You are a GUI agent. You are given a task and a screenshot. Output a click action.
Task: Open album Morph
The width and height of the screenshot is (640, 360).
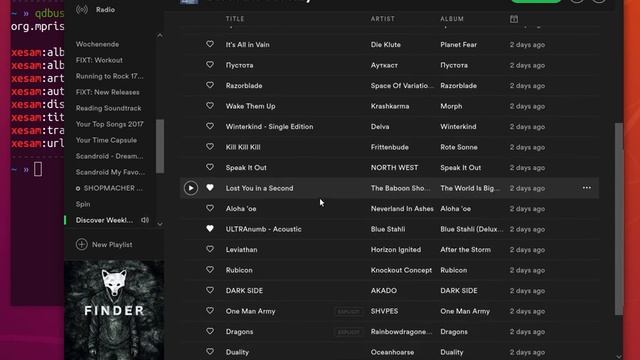(x=451, y=106)
